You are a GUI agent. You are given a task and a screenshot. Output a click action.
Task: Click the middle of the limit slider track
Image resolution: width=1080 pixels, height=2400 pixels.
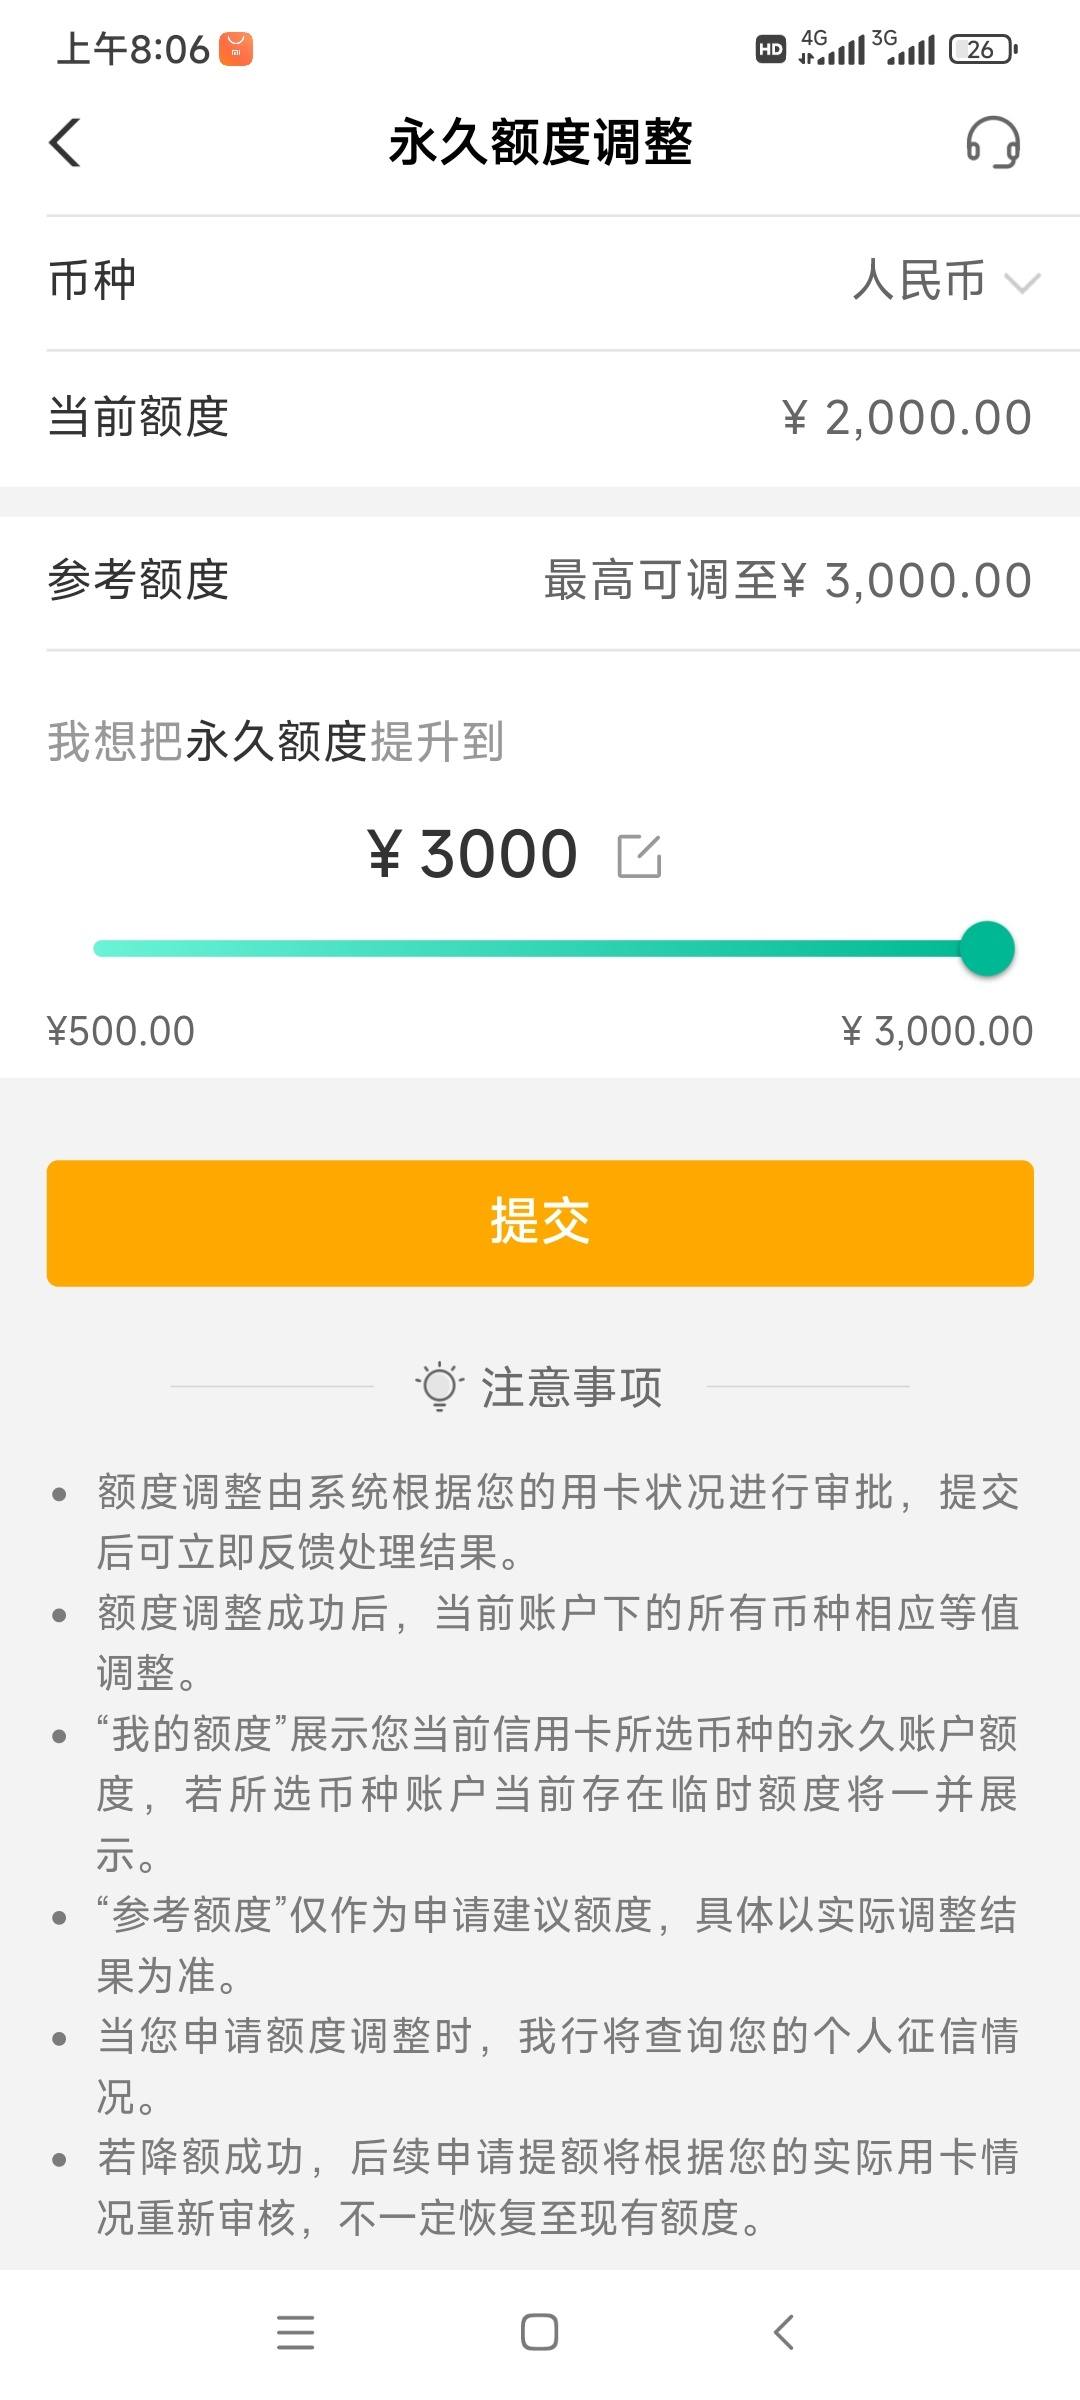click(x=540, y=949)
